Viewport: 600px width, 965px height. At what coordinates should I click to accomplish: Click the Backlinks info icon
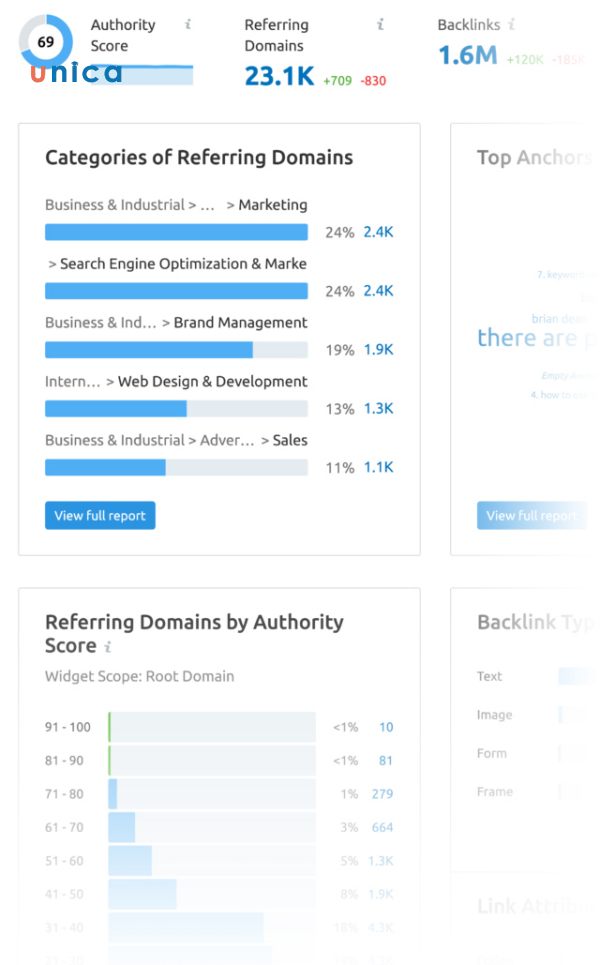point(511,25)
